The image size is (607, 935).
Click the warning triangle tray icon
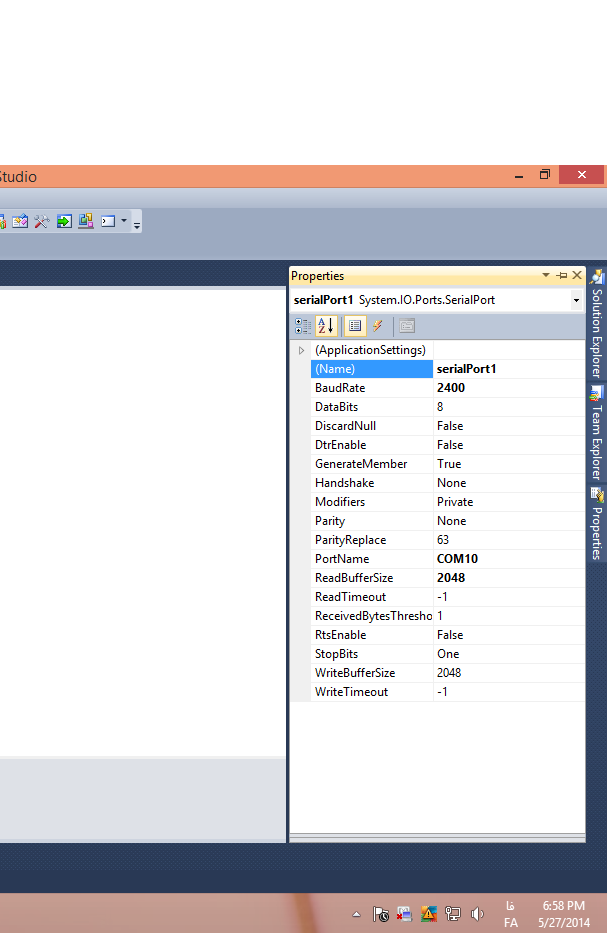428,914
